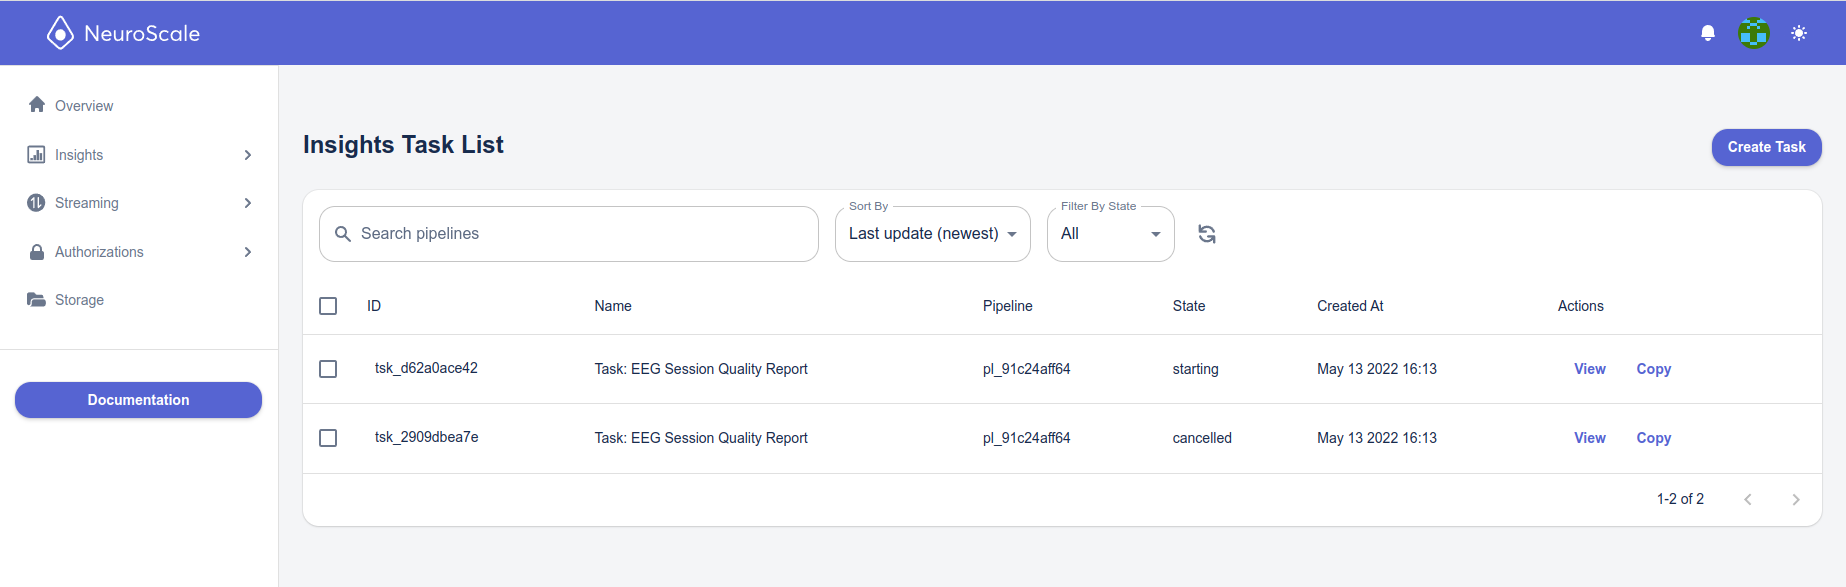This screenshot has height=587, width=1846.
Task: Check the tsk_d62a0ace42 row checkbox
Action: point(328,369)
